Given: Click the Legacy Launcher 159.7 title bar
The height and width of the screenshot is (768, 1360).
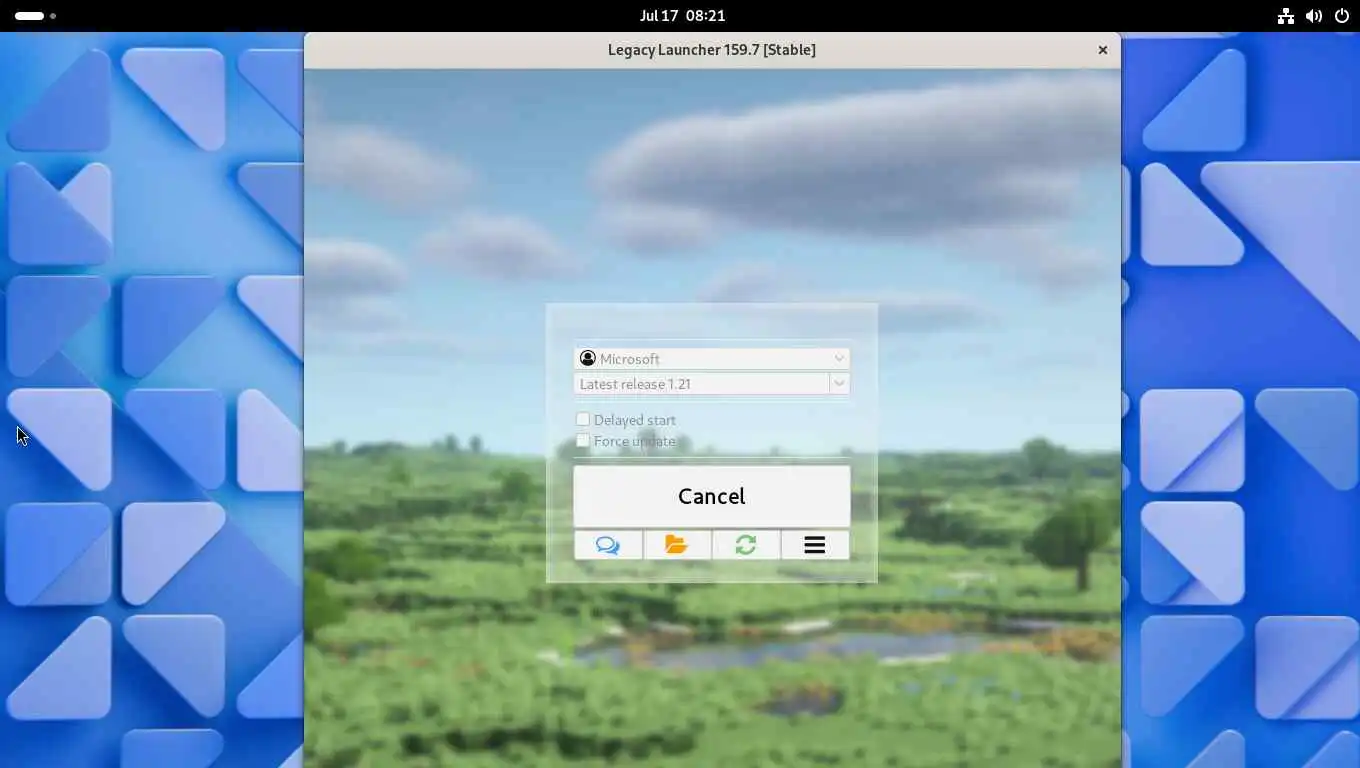Looking at the screenshot, I should pyautogui.click(x=712, y=50).
